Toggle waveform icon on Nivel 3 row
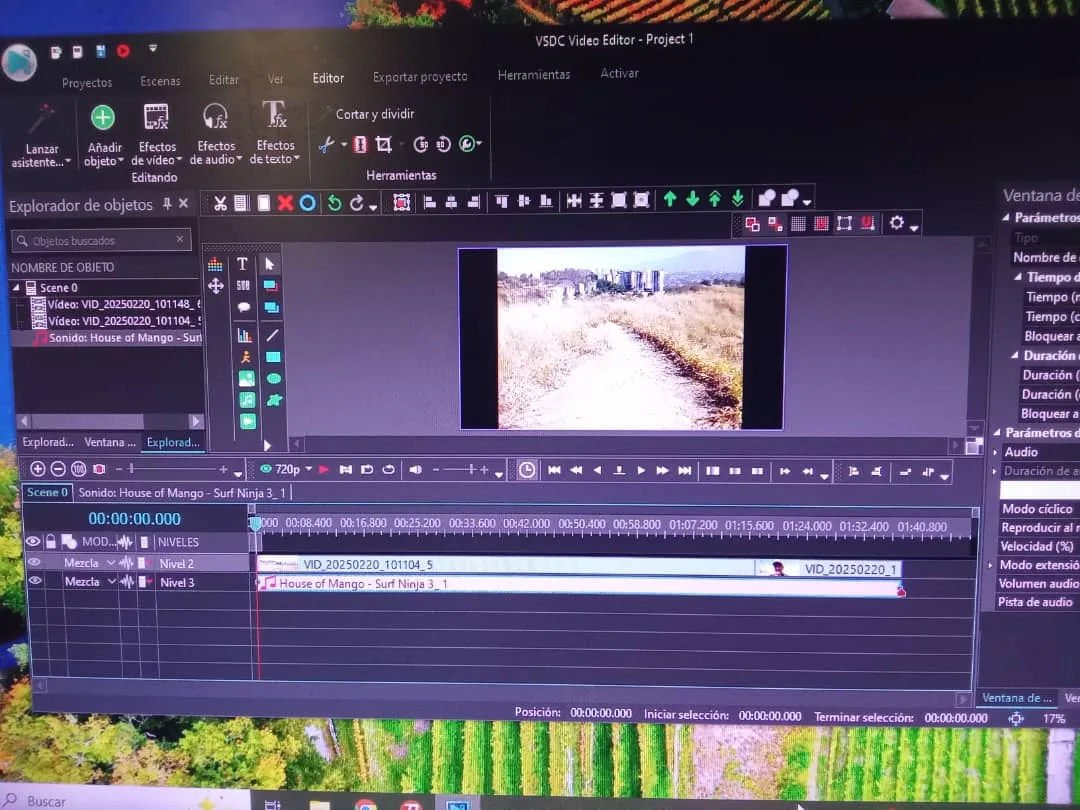1080x810 pixels. (x=127, y=581)
